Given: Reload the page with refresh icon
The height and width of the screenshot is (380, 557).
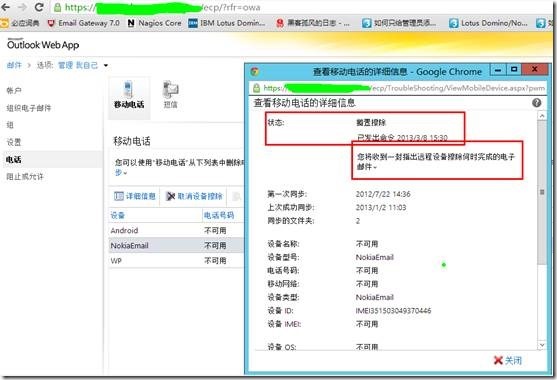Looking at the screenshot, I should click(x=39, y=7).
